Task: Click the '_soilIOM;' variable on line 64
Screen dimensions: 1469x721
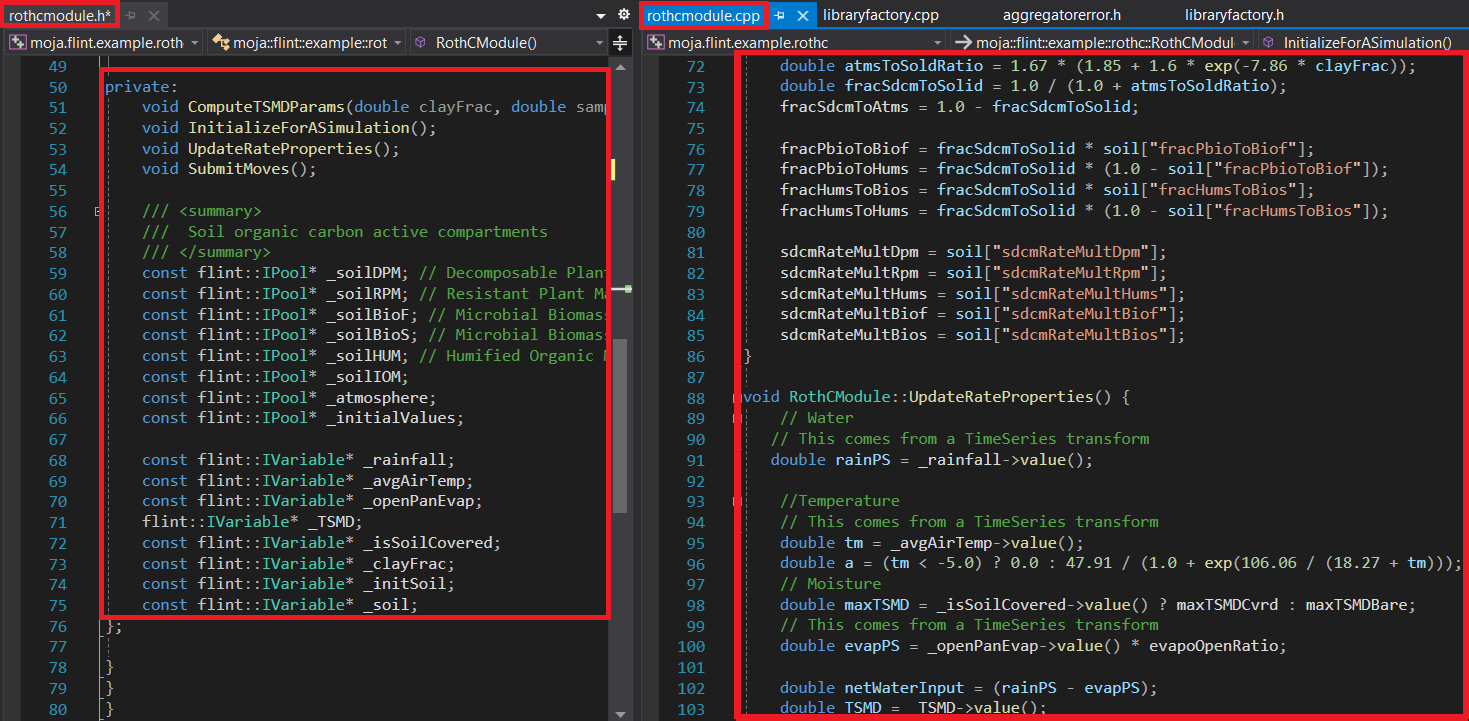Action: pyautogui.click(x=367, y=377)
